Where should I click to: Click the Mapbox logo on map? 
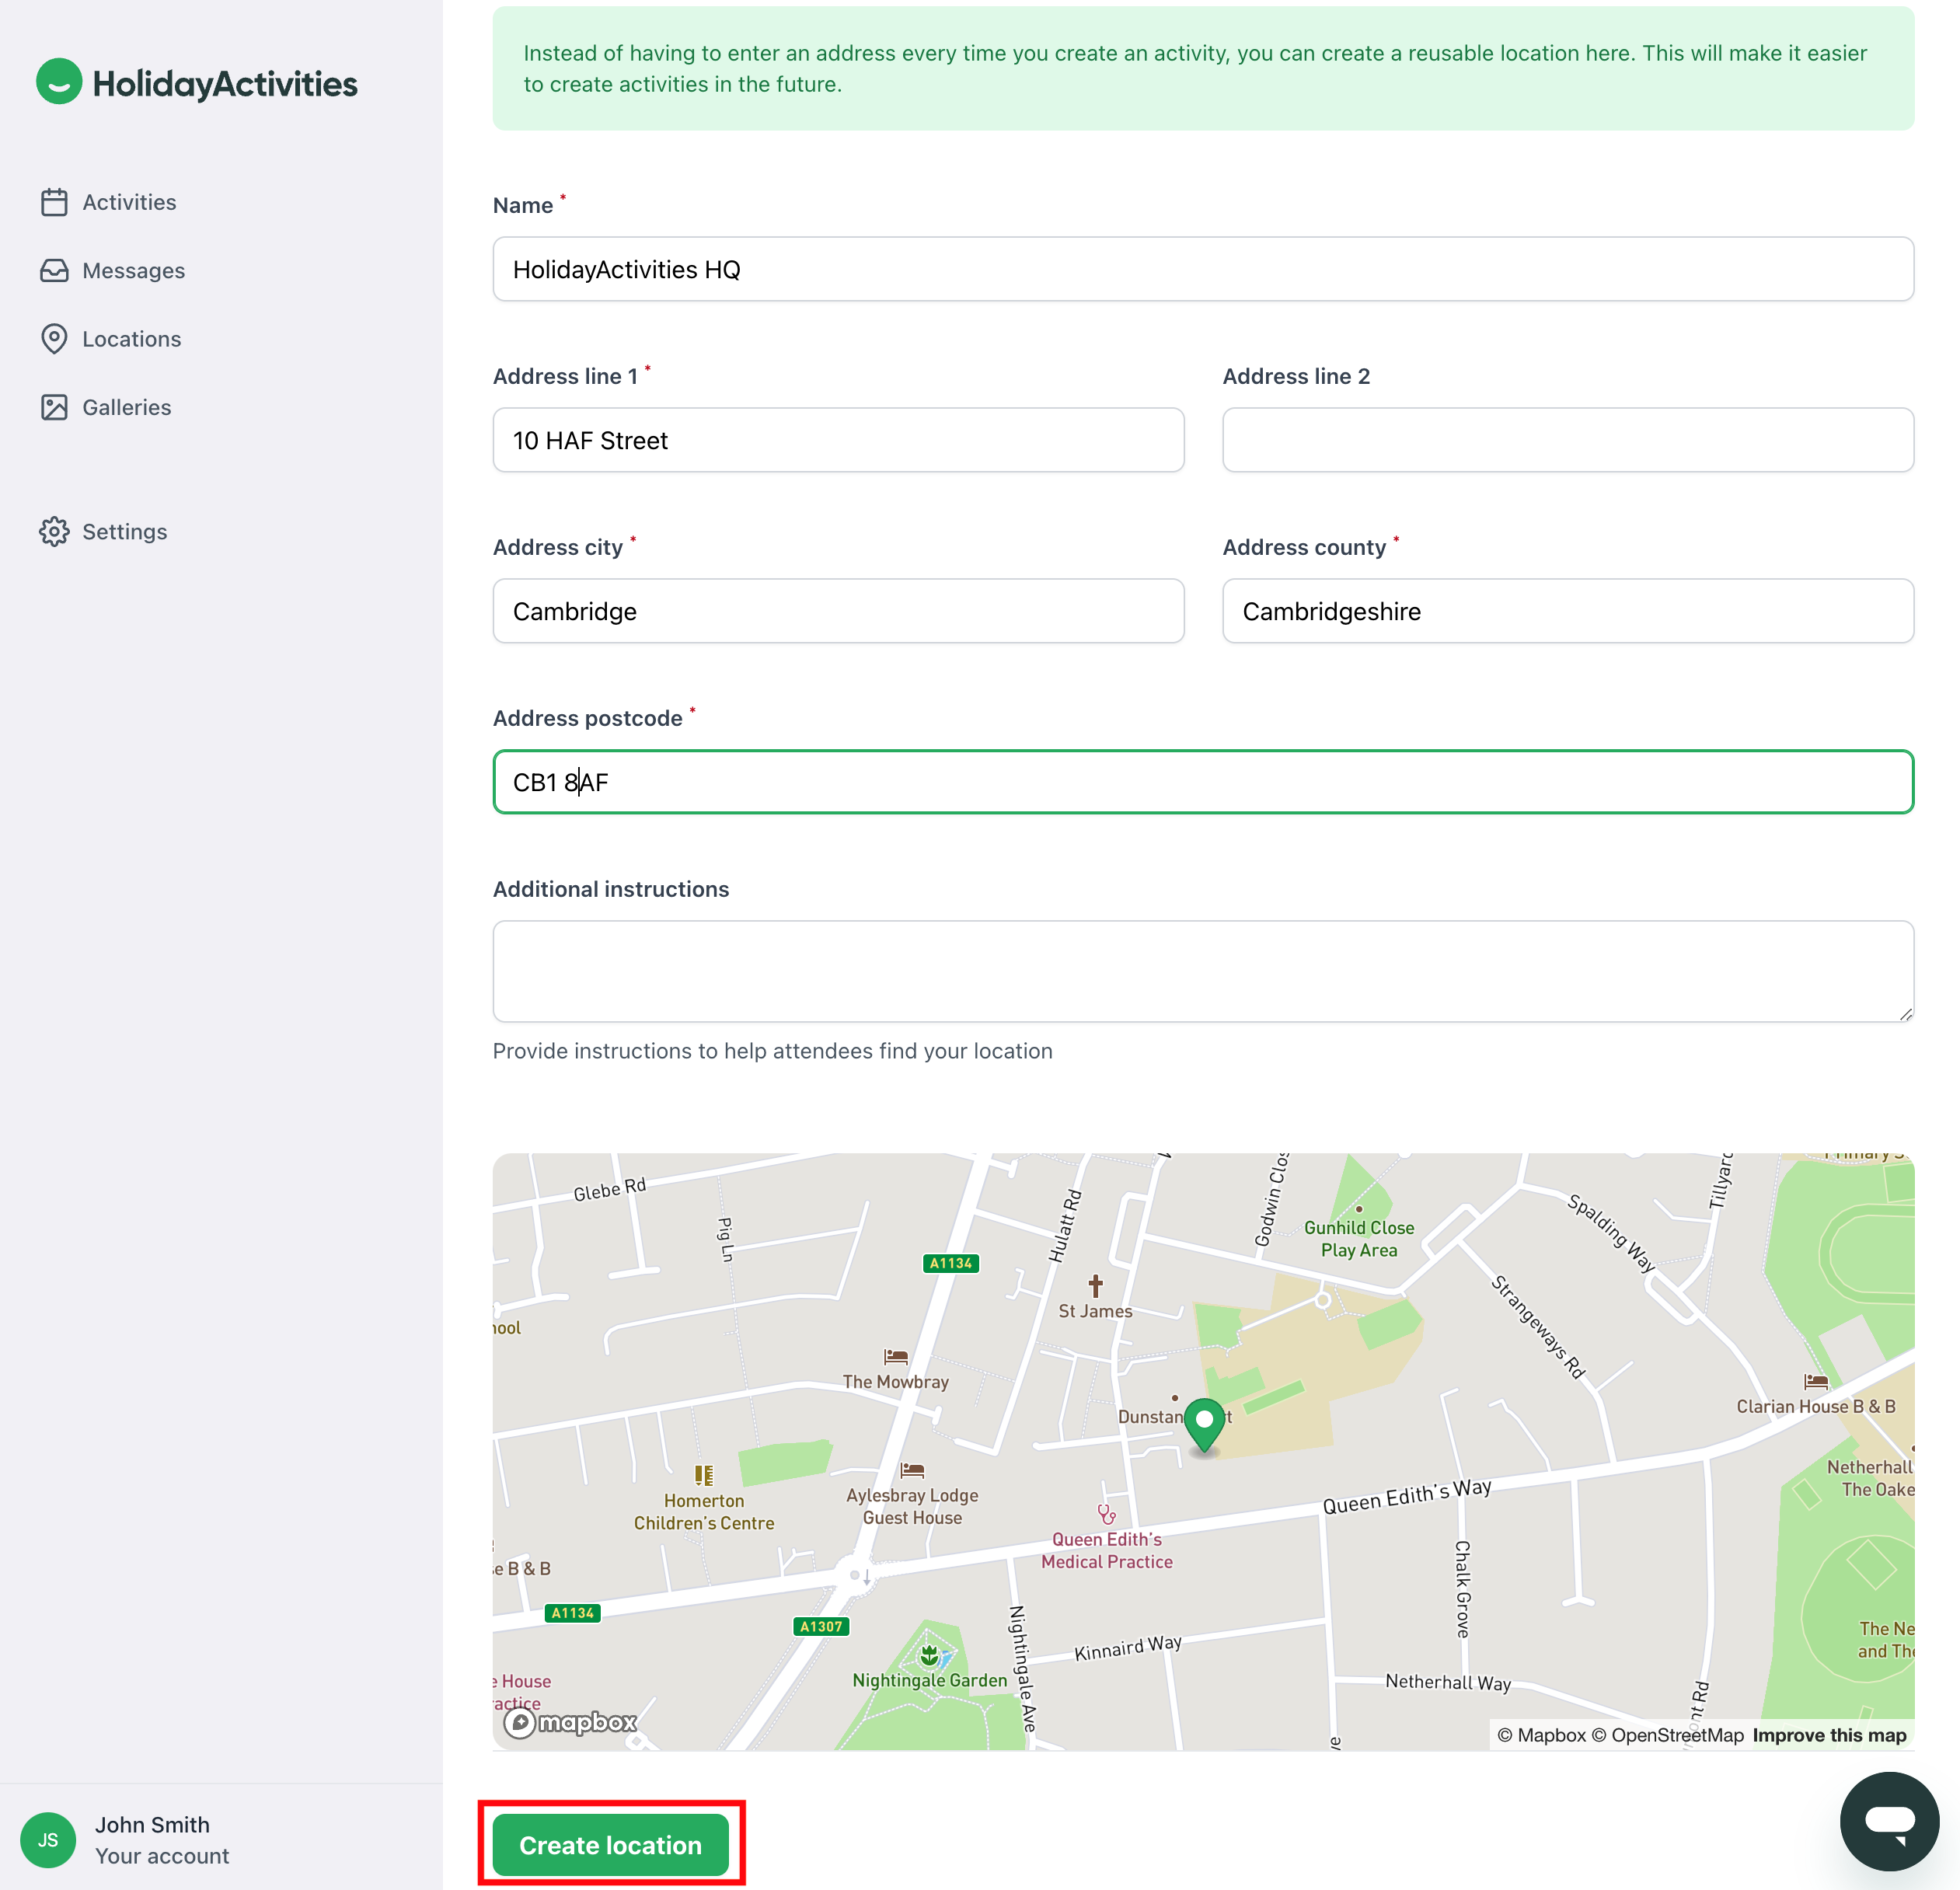[x=571, y=1722]
